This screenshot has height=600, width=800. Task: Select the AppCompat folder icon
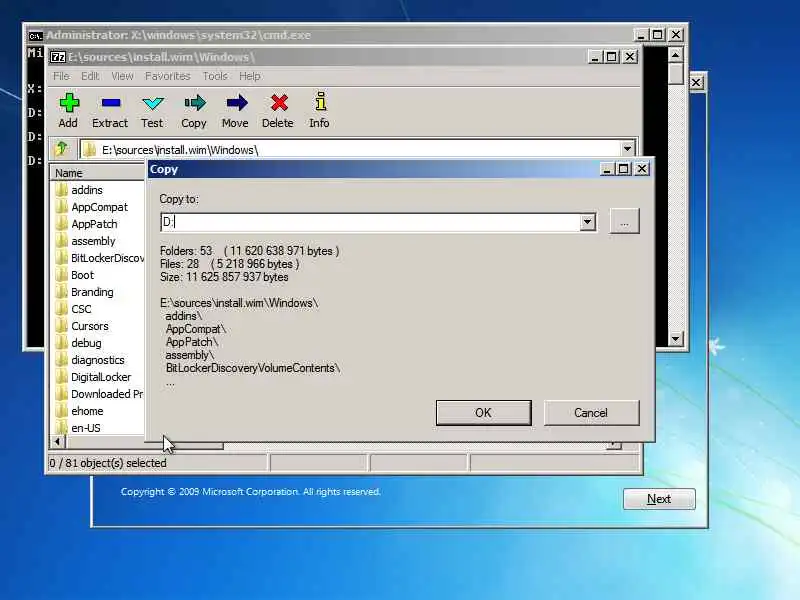click(61, 207)
